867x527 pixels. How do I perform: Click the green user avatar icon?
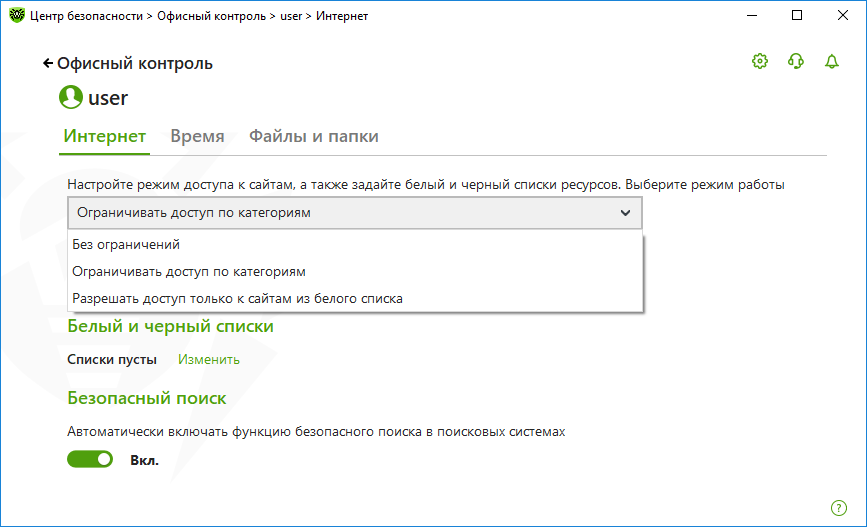click(x=71, y=97)
